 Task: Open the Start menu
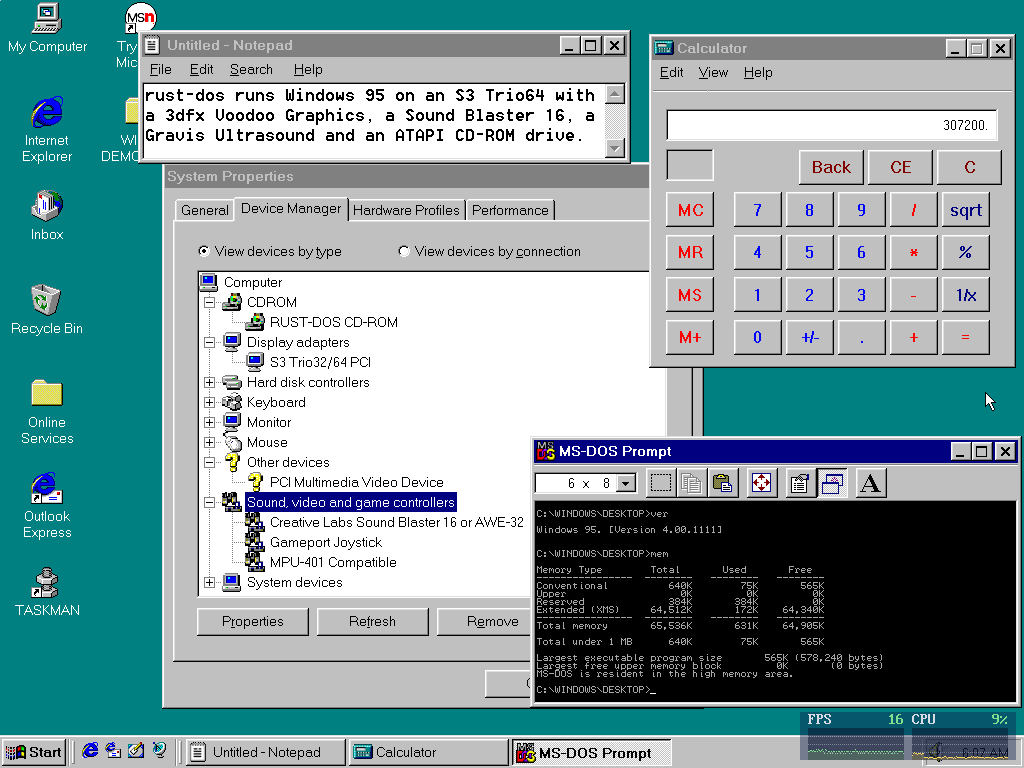pyautogui.click(x=34, y=752)
